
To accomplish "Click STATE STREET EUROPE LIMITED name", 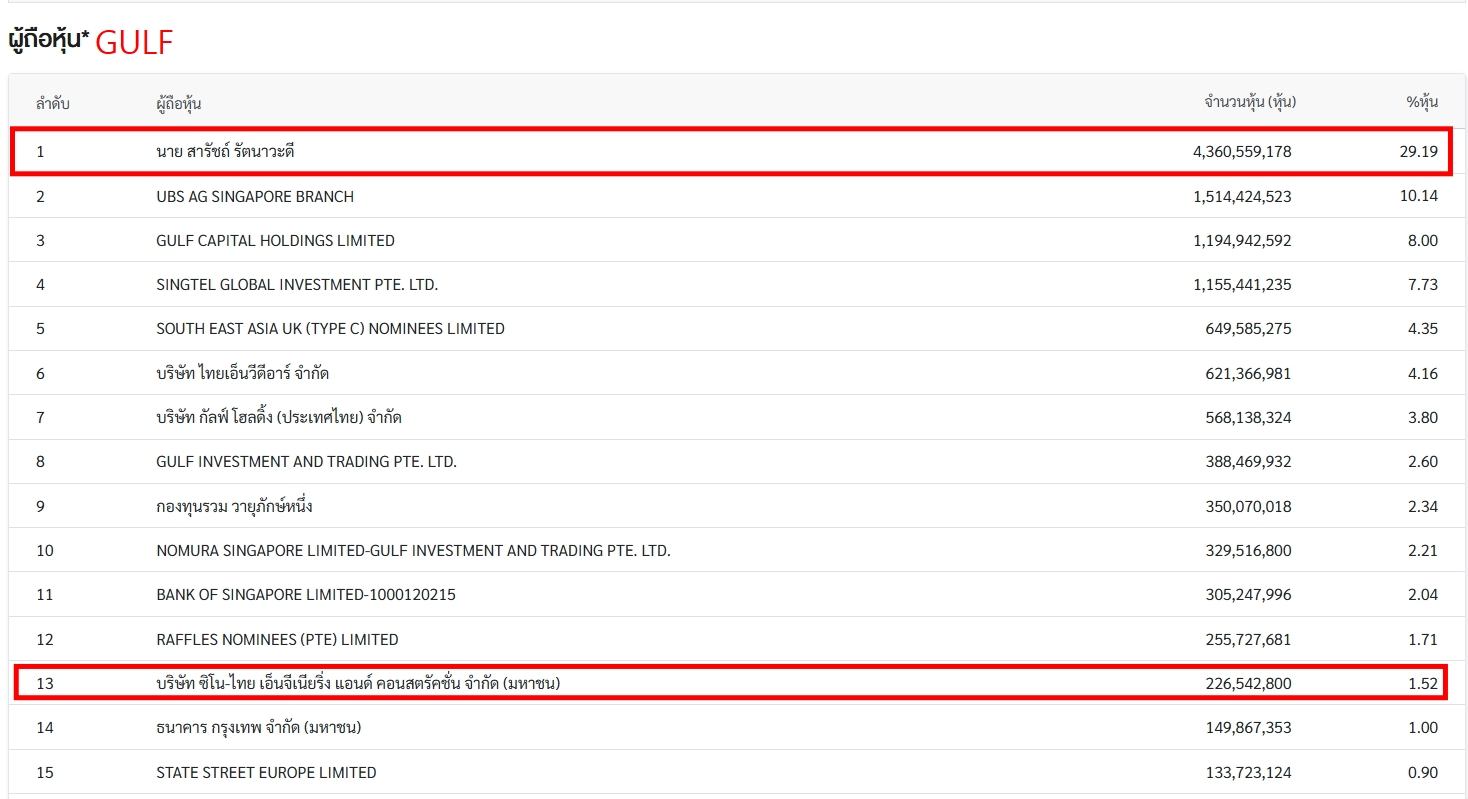I will point(266,772).
